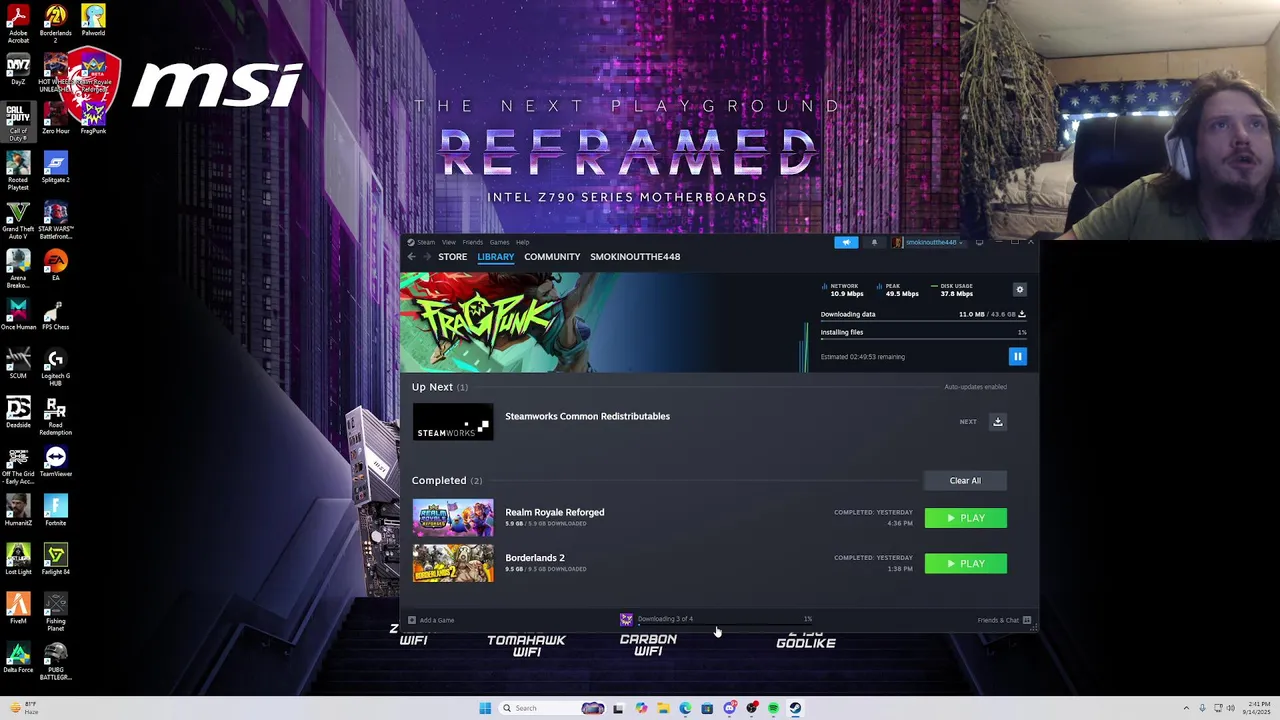Launch Lost Light desktop icon

(x=18, y=559)
